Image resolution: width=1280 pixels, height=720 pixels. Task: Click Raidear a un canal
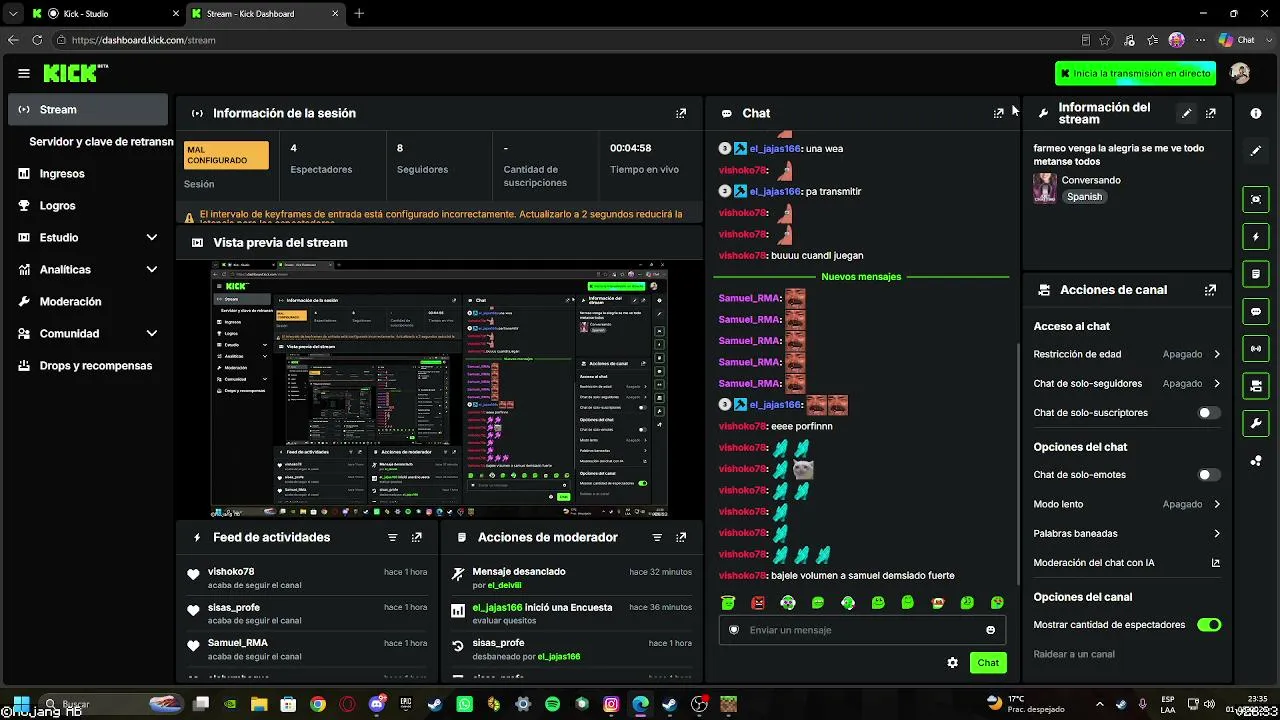coord(1074,655)
